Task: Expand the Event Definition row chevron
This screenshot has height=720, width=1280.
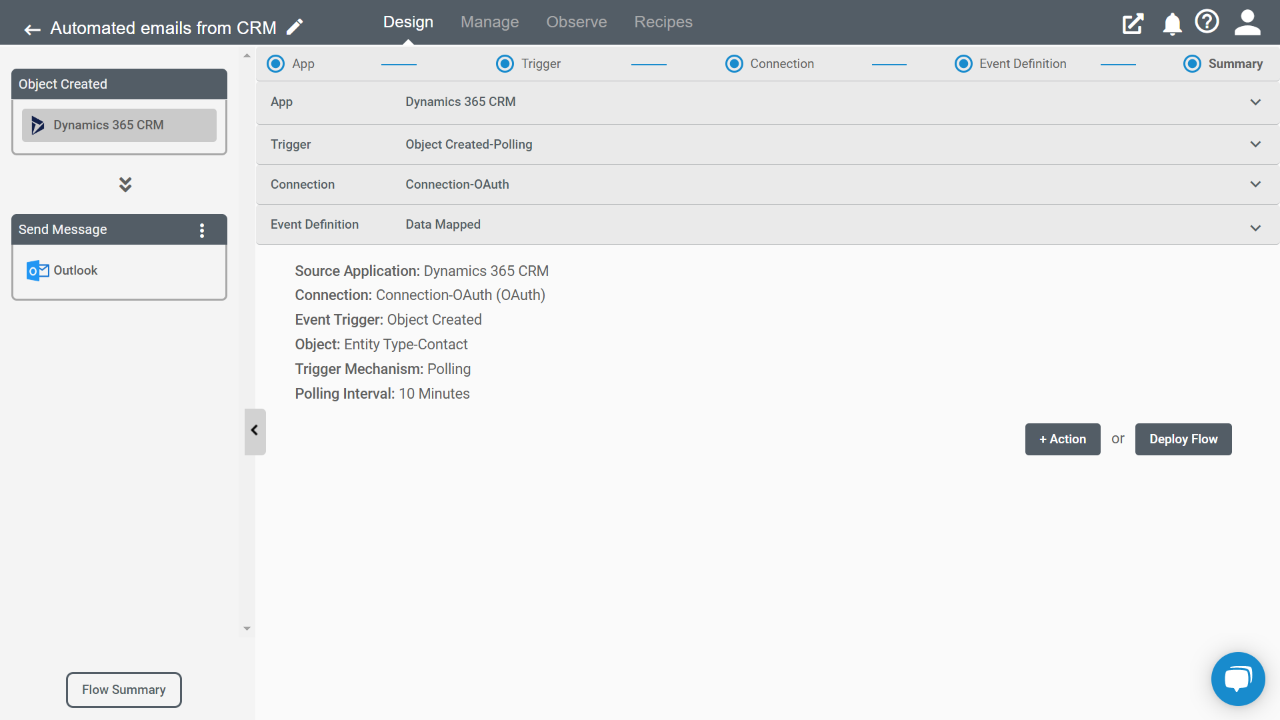Action: coord(1256,228)
